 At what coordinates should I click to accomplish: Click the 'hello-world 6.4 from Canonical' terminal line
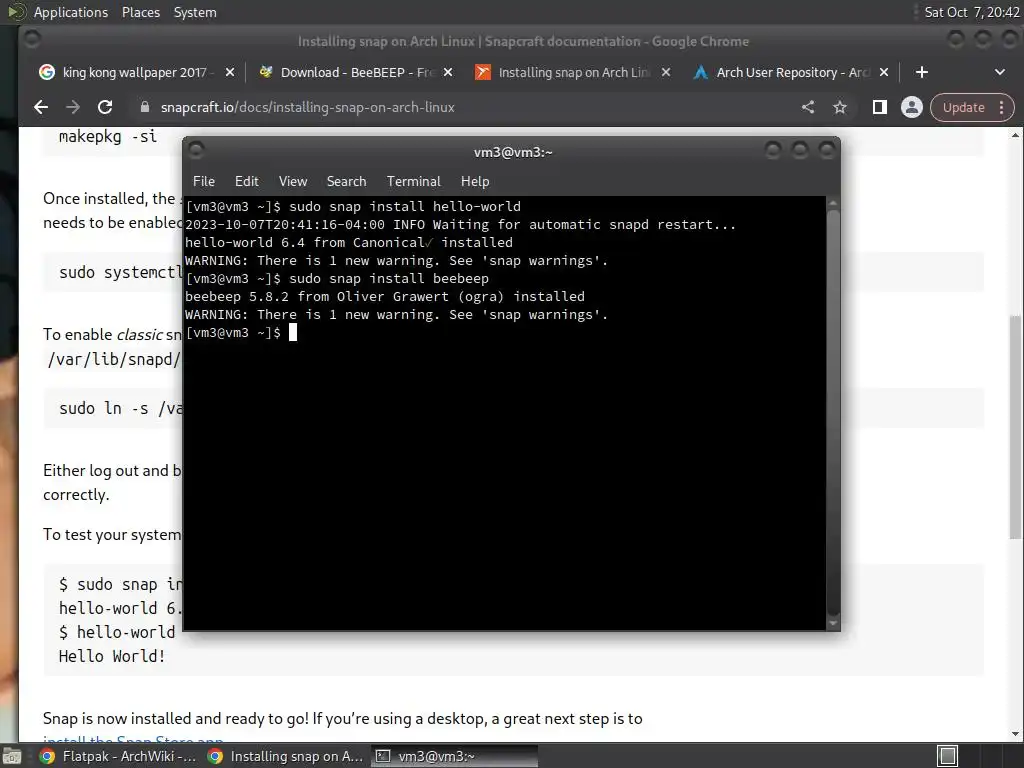[349, 242]
